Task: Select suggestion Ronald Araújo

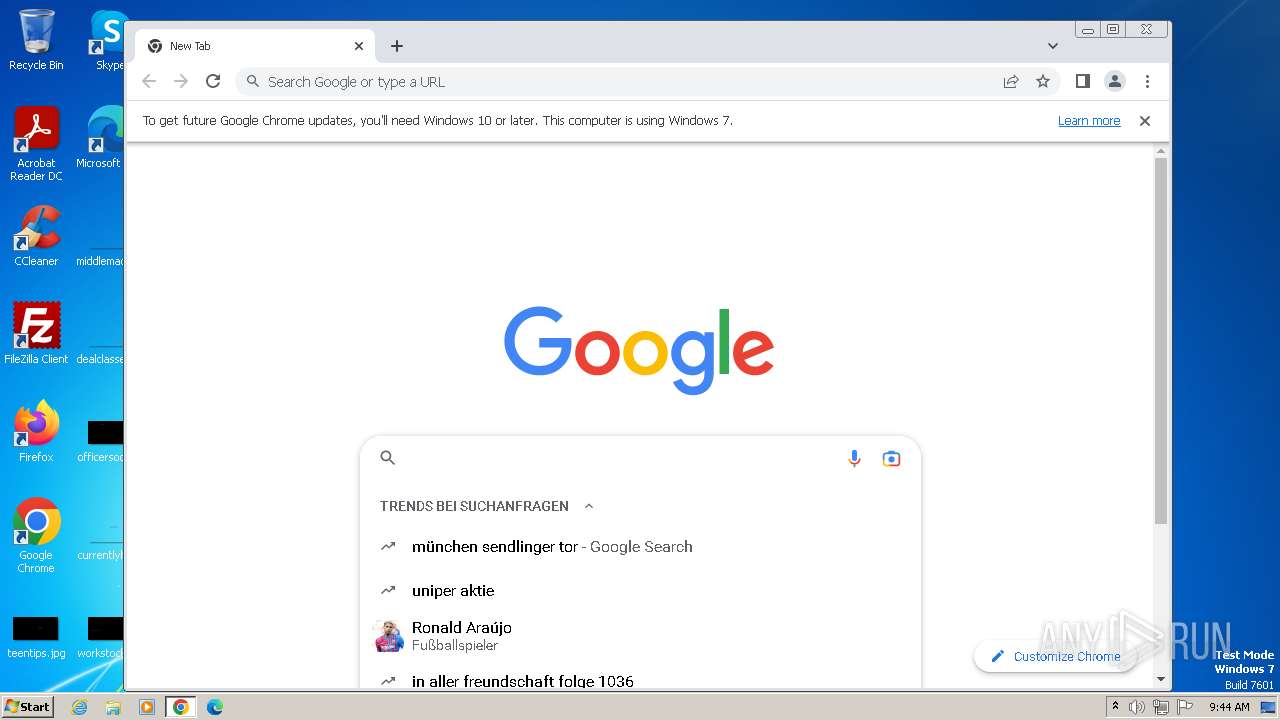Action: [x=640, y=636]
